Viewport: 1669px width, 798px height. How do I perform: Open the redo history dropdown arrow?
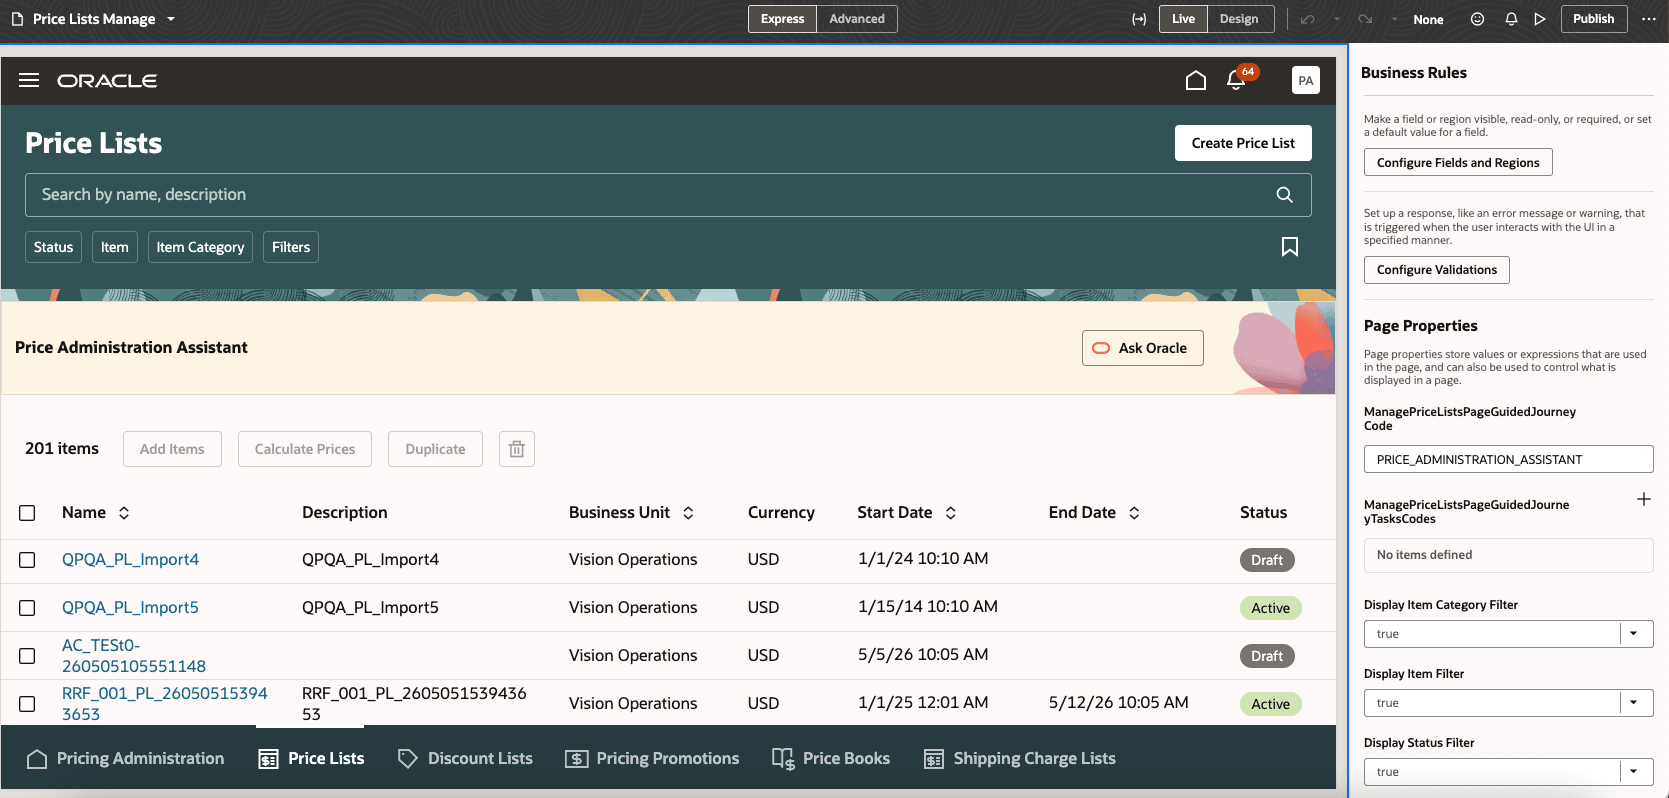click(x=1394, y=19)
